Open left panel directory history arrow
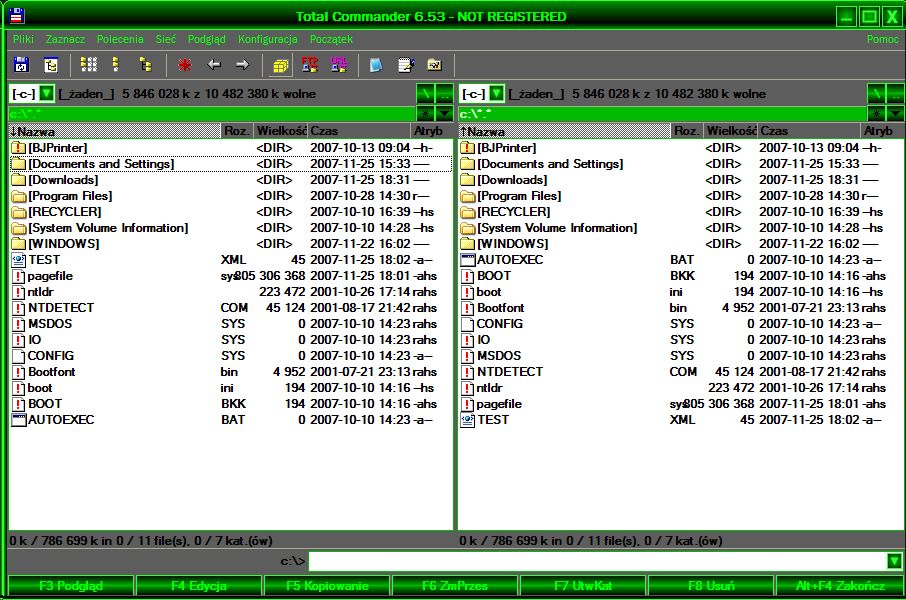This screenshot has width=906, height=600. point(444,113)
